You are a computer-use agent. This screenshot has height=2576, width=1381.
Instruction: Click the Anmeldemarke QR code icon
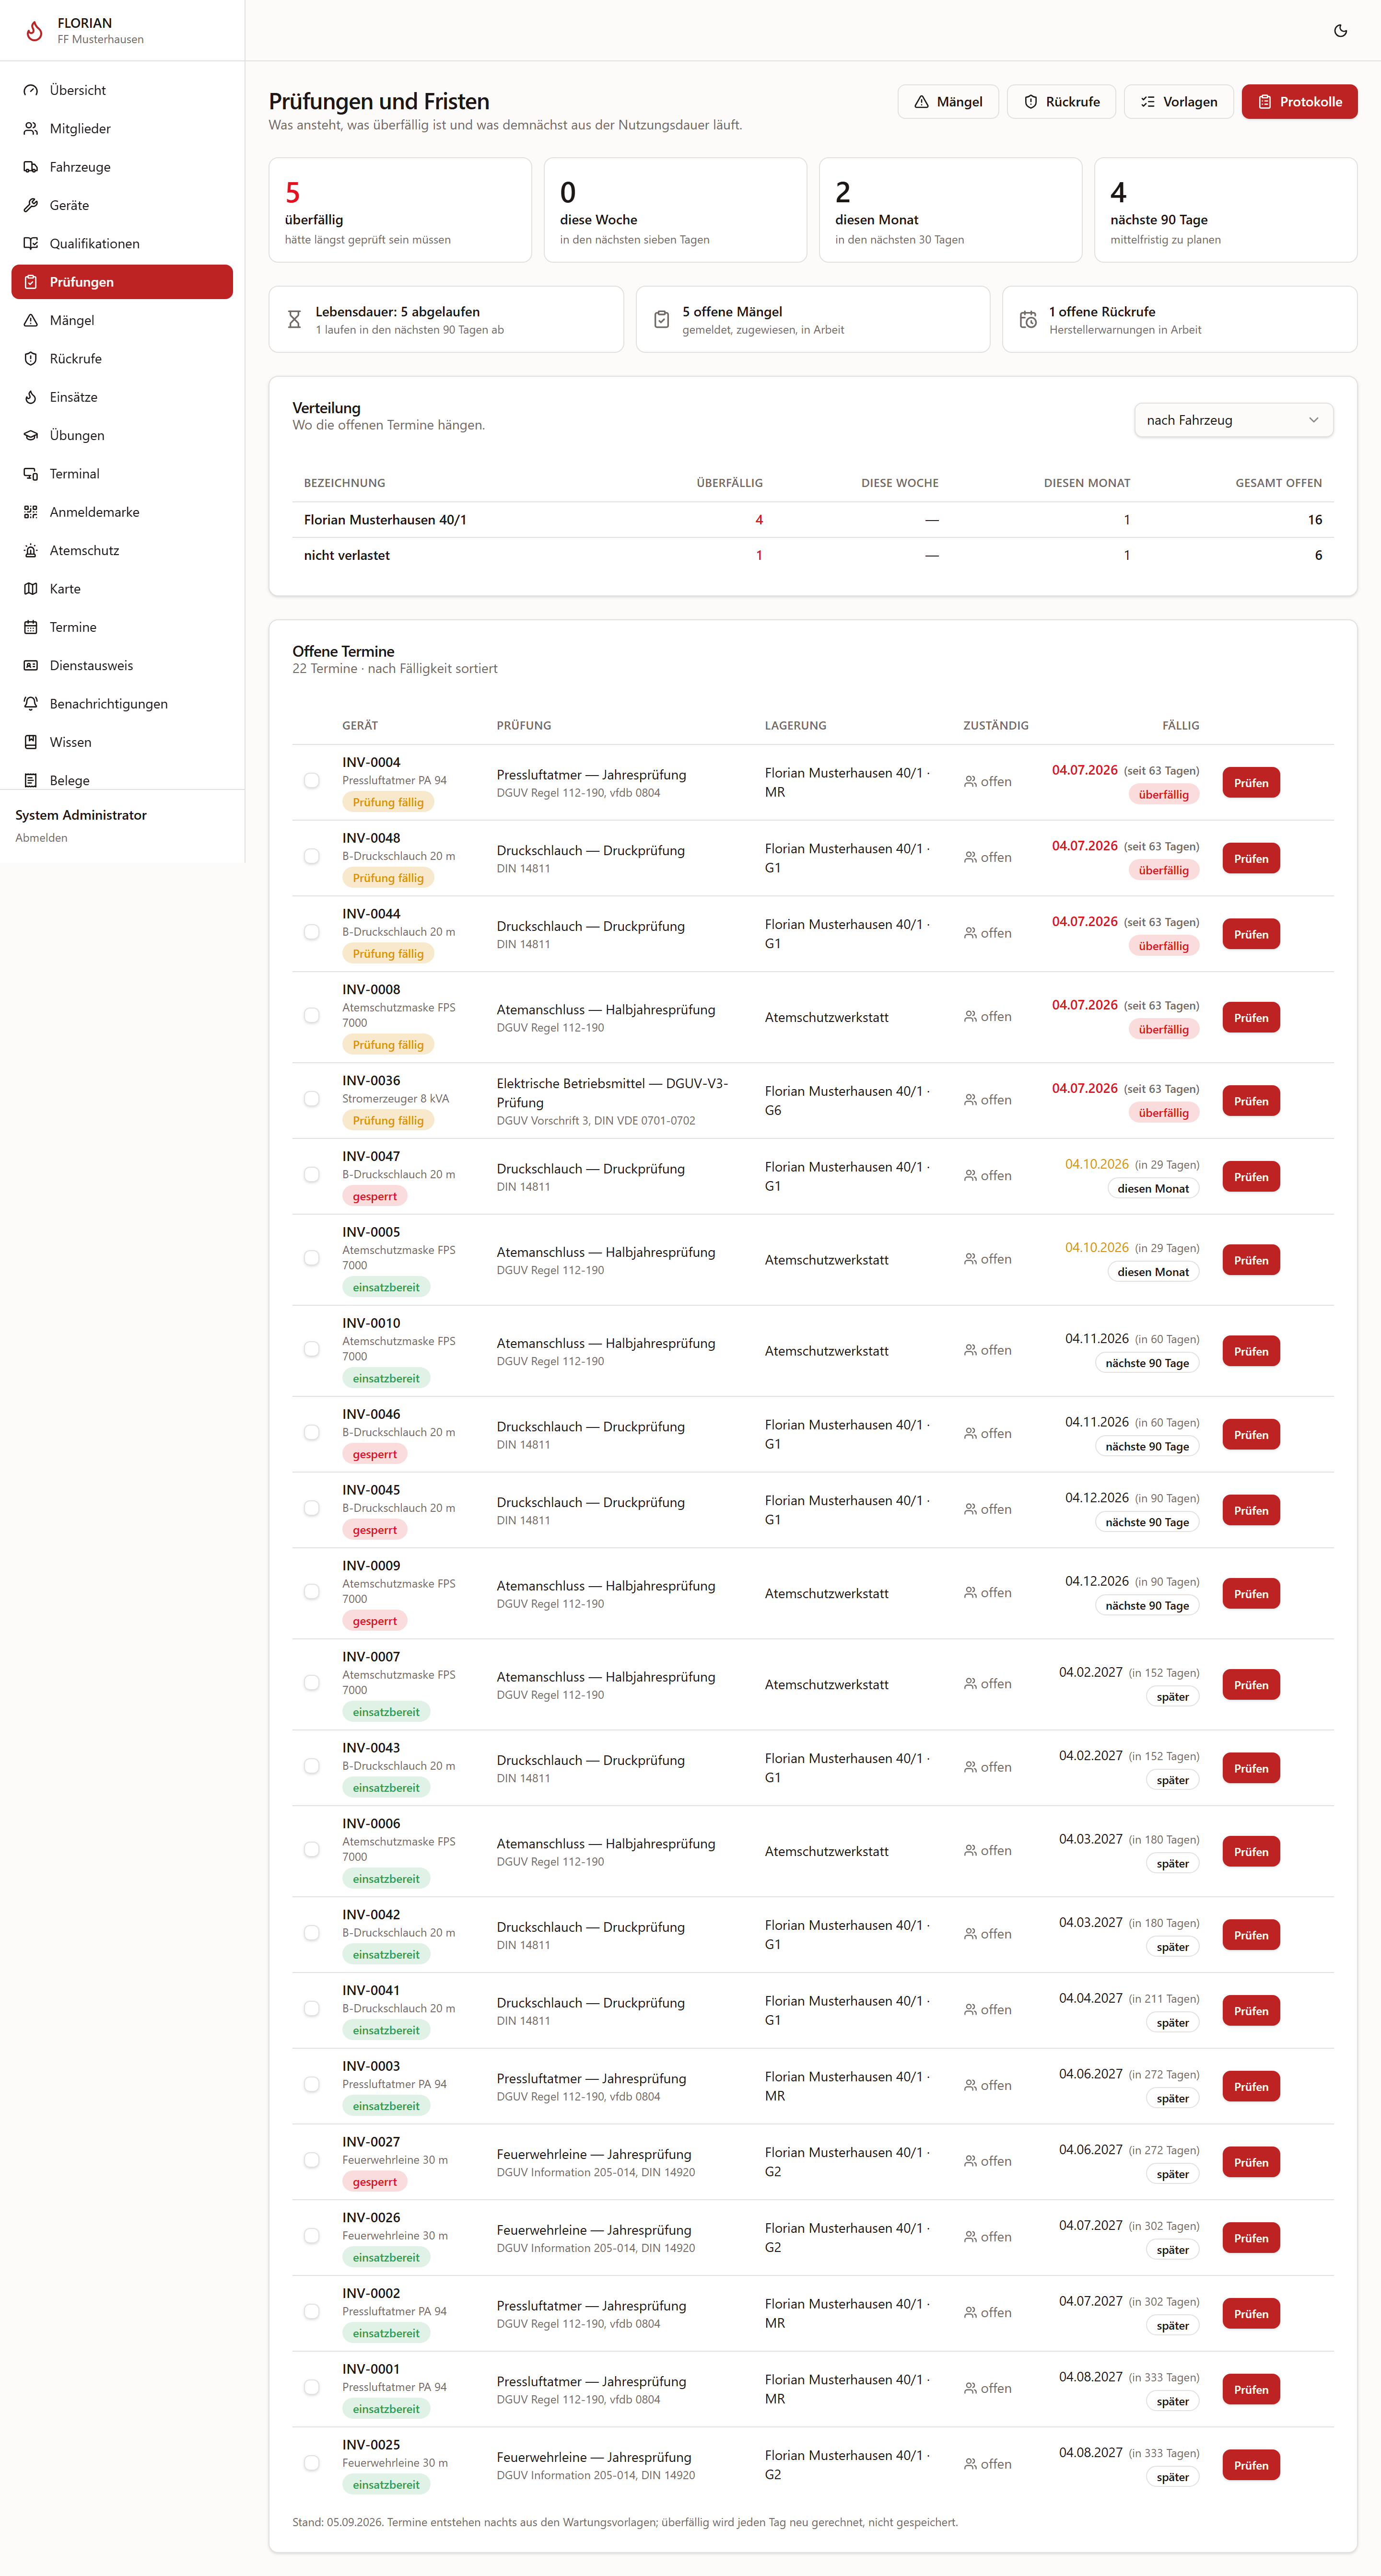[x=31, y=512]
